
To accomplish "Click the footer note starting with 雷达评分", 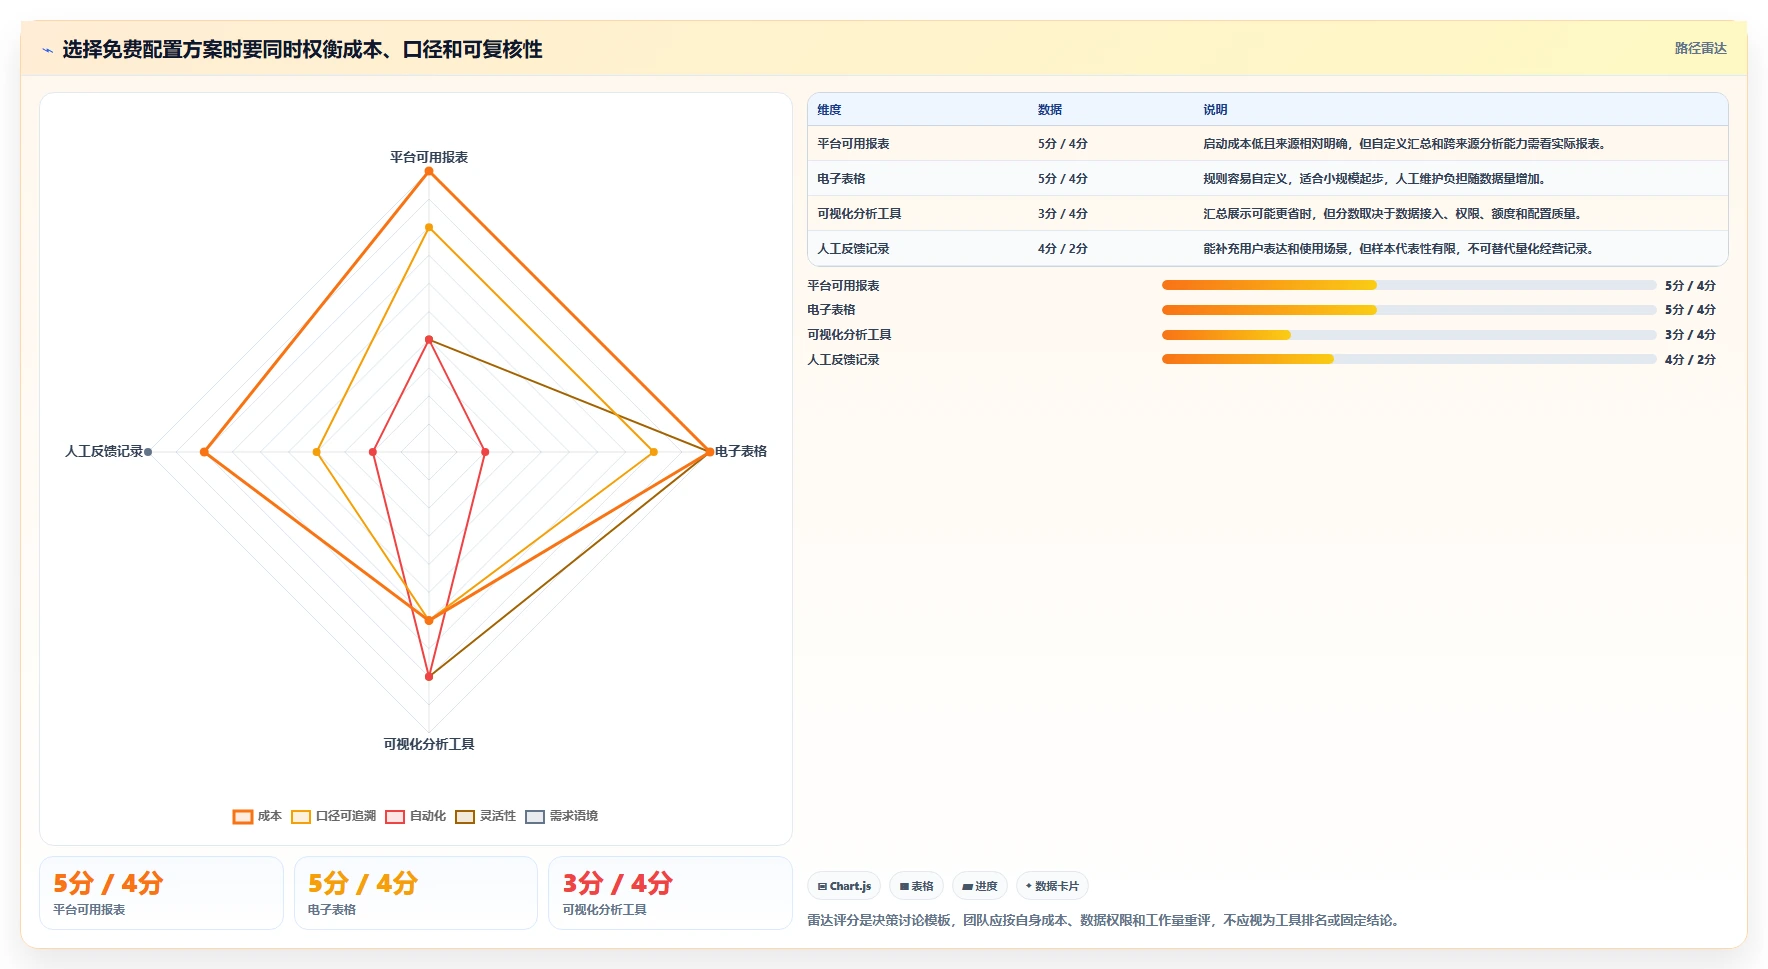I will tap(1105, 920).
